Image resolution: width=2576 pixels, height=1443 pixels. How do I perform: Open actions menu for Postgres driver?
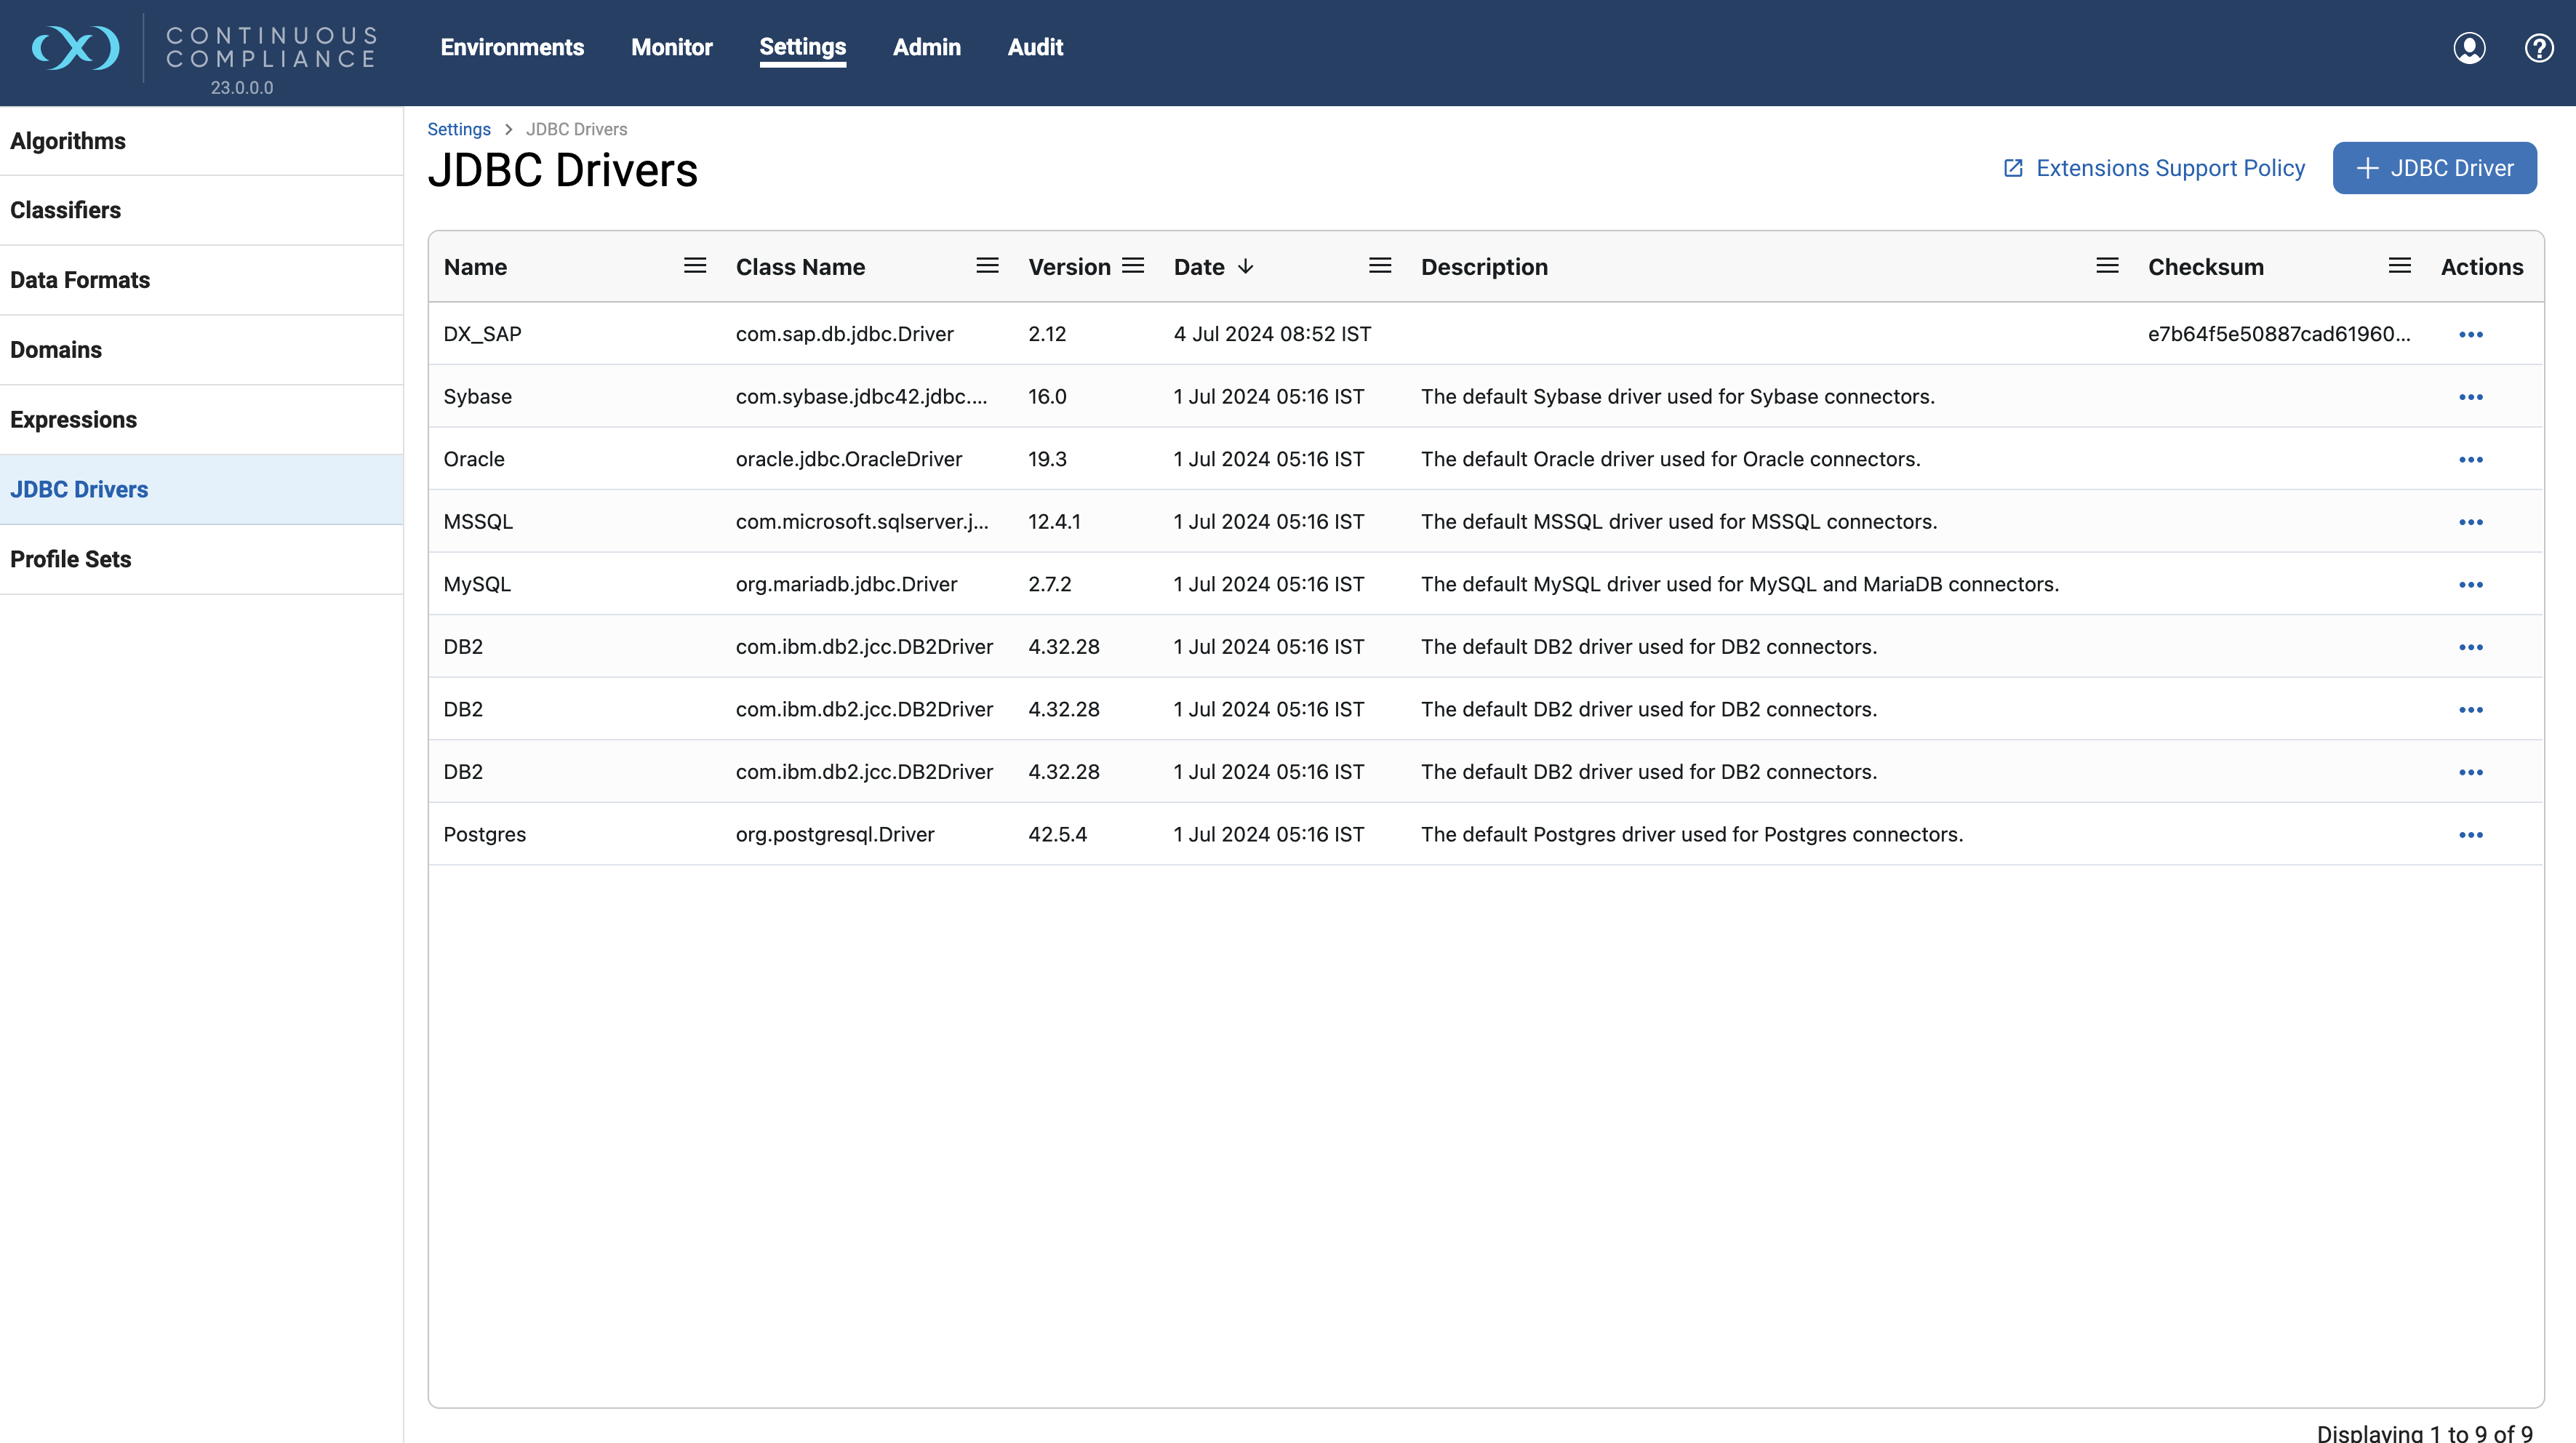2471,834
